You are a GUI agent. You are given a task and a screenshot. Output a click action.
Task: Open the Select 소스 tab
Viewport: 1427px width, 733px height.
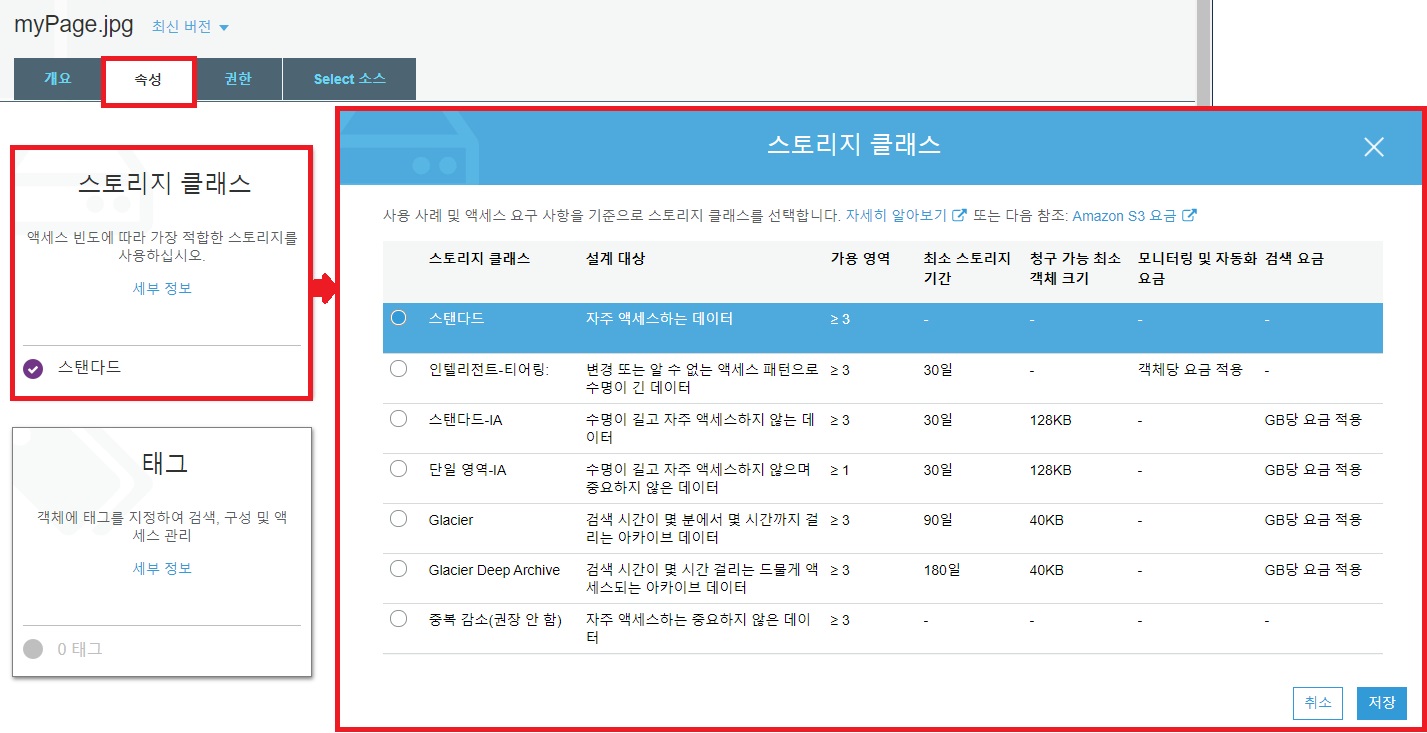click(x=350, y=78)
